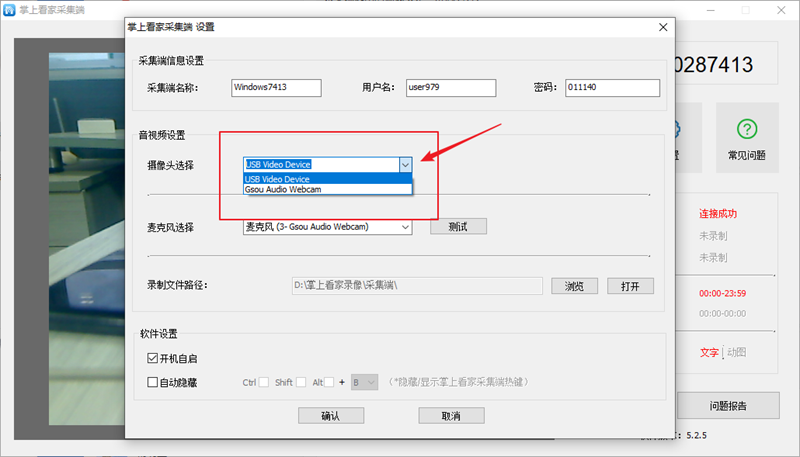Viewport: 800px width, 457px height.
Task: Click the 密码 field containing 011140
Action: coord(612,88)
